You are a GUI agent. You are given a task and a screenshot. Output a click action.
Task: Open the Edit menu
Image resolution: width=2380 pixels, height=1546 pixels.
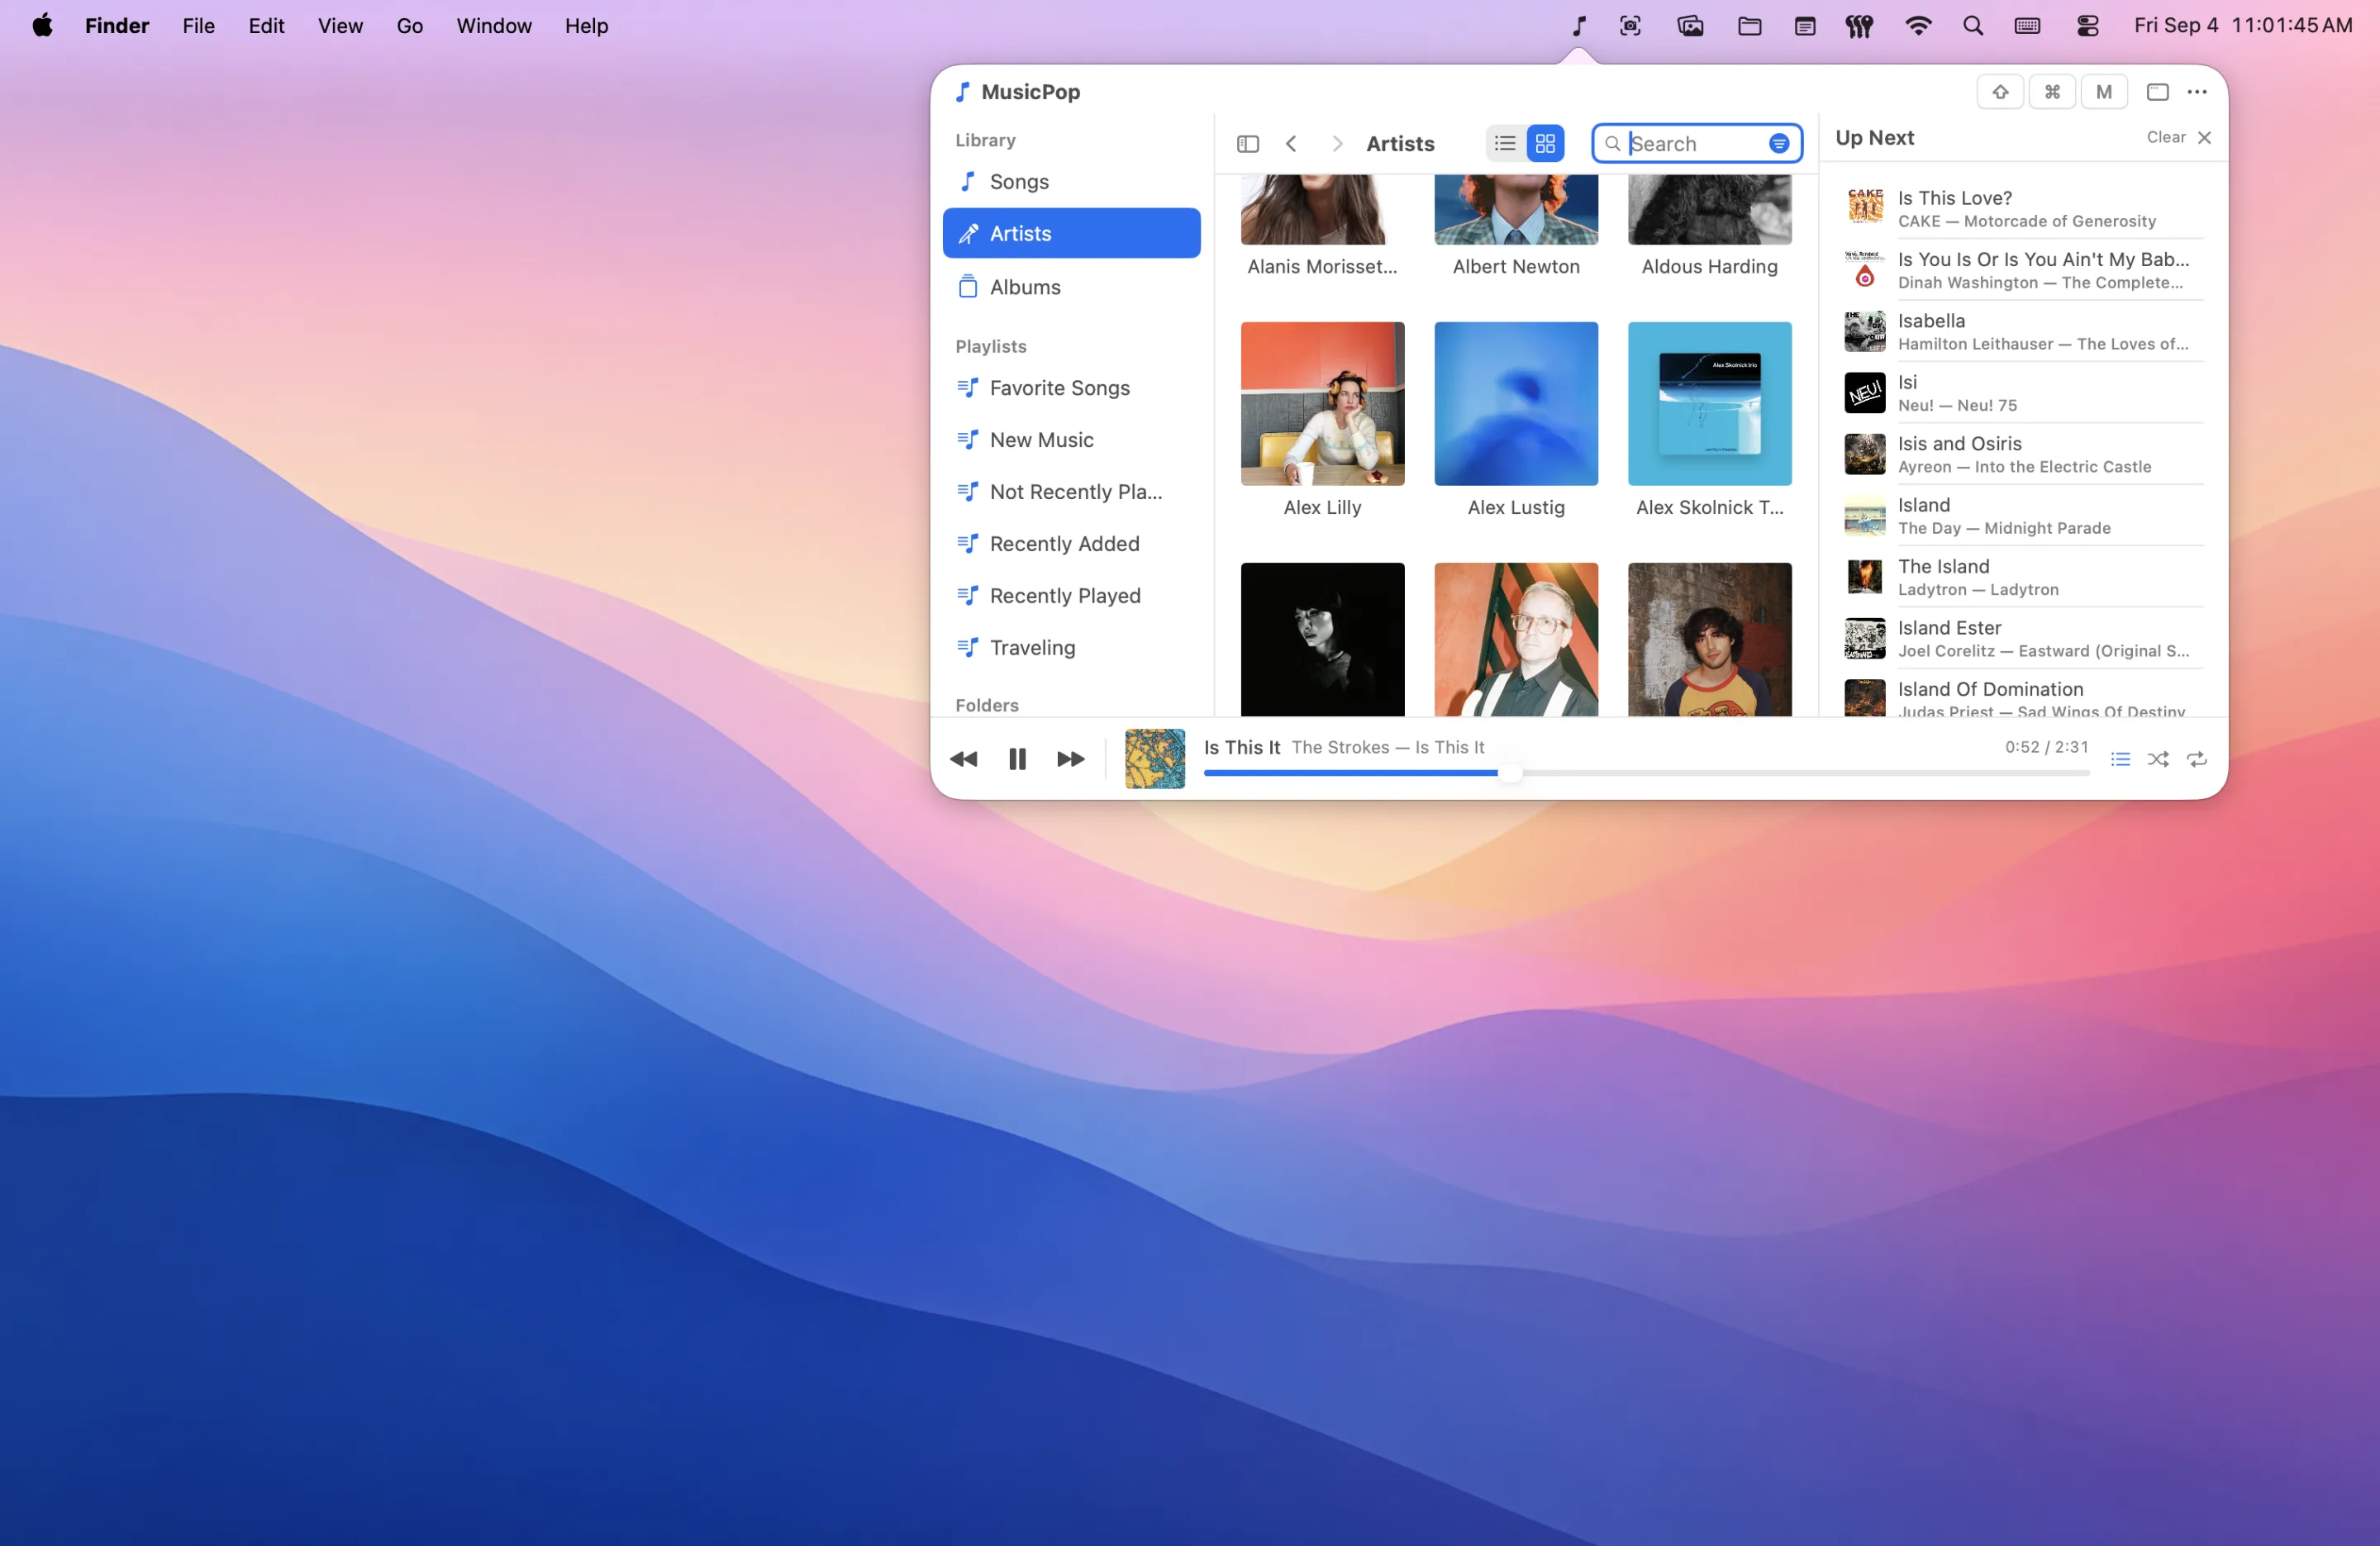coord(266,26)
